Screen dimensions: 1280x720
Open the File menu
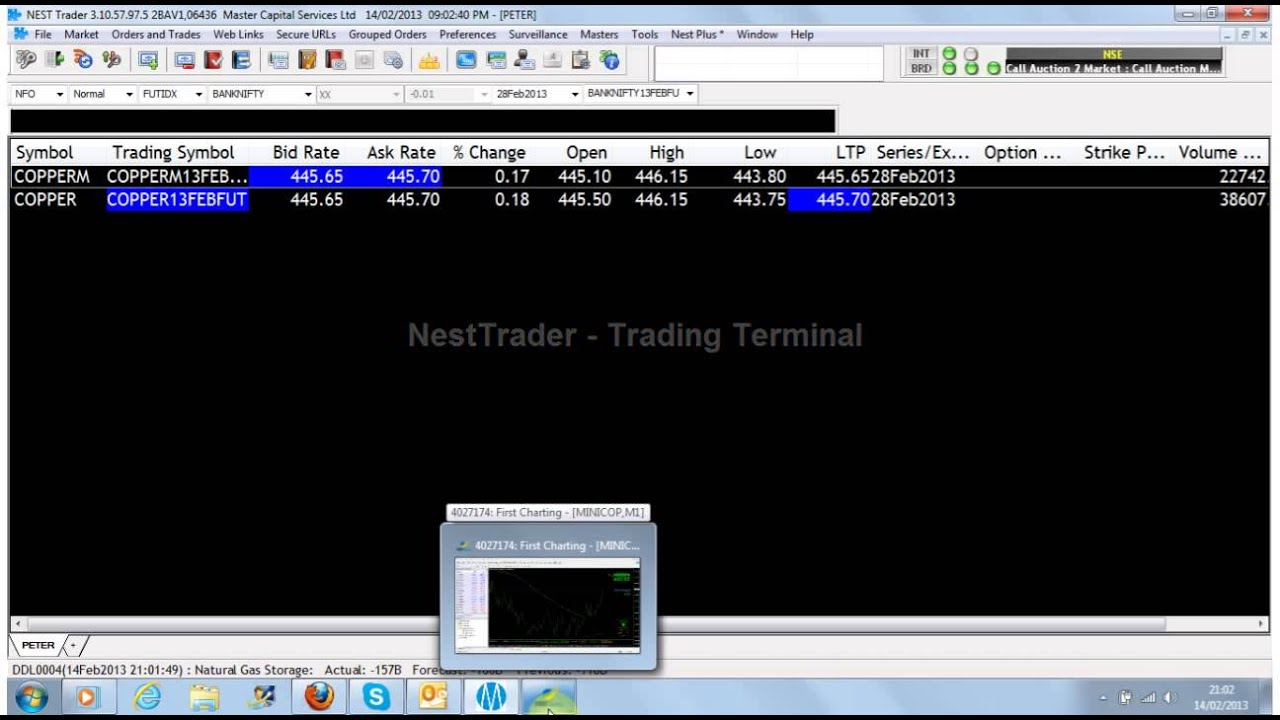pos(43,34)
